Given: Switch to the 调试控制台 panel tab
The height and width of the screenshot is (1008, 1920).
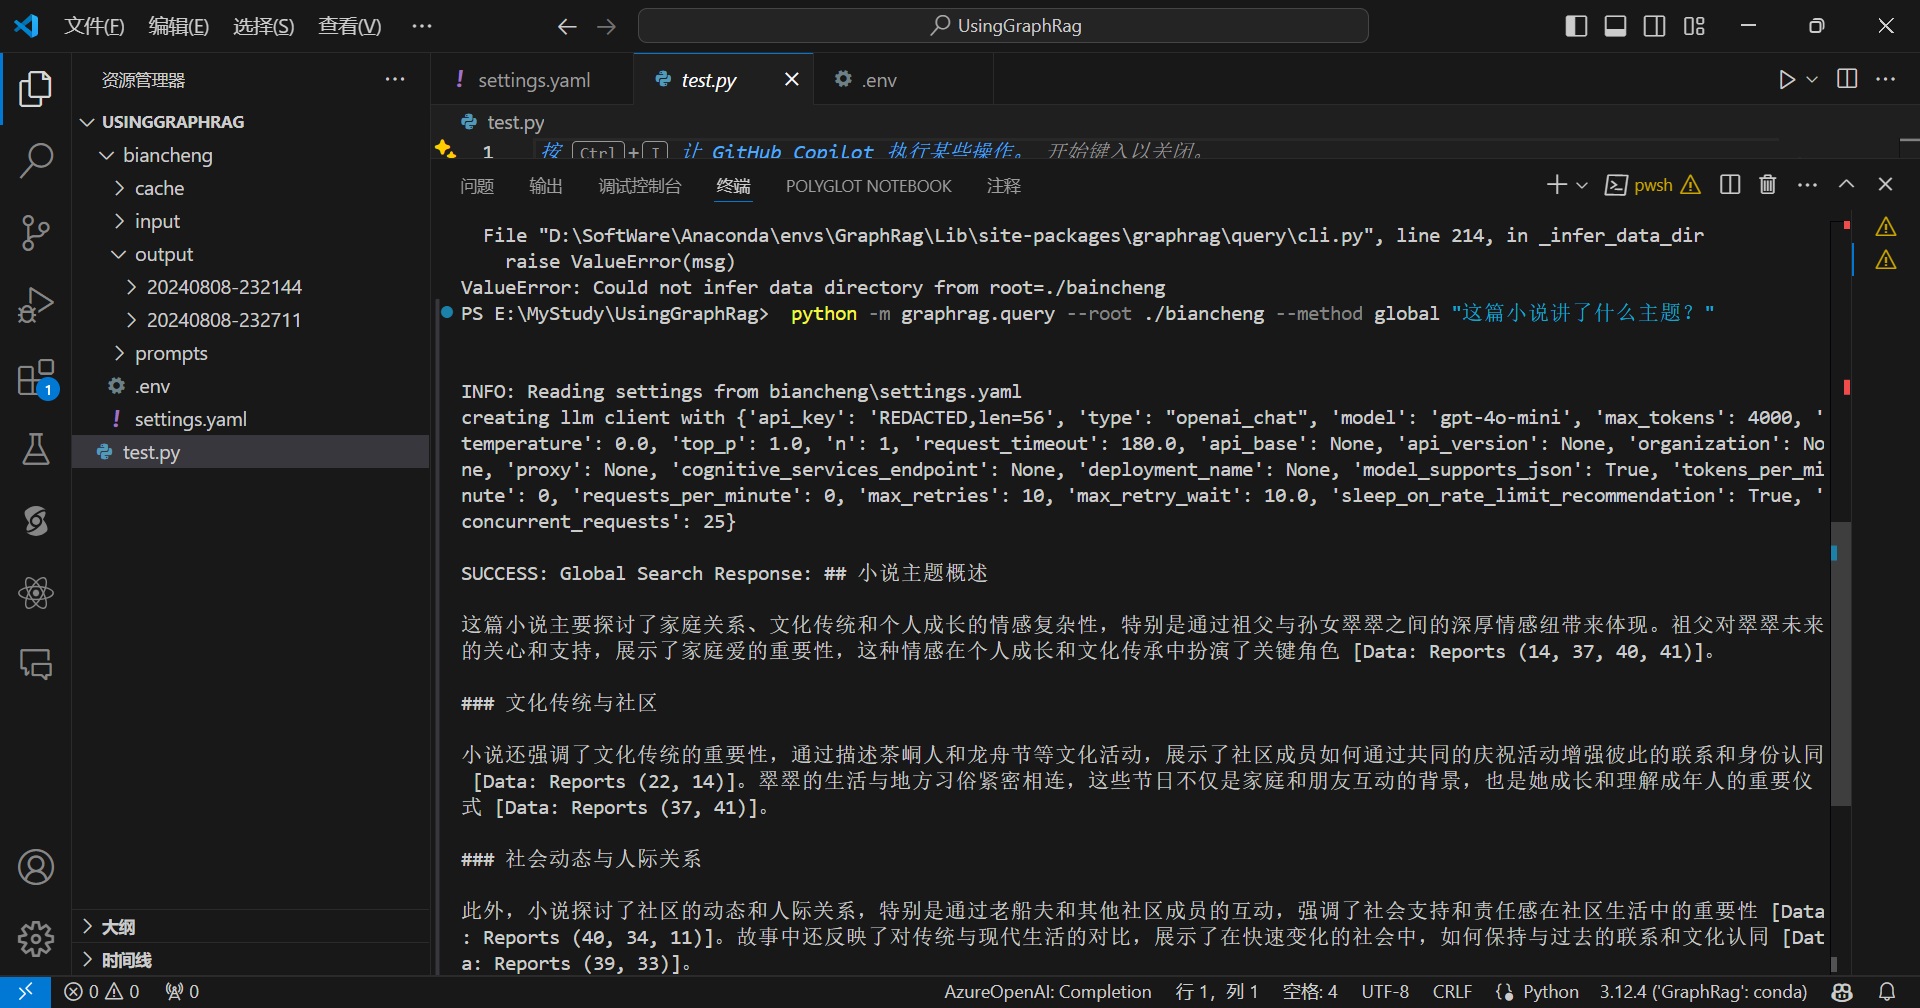Looking at the screenshot, I should (x=640, y=186).
